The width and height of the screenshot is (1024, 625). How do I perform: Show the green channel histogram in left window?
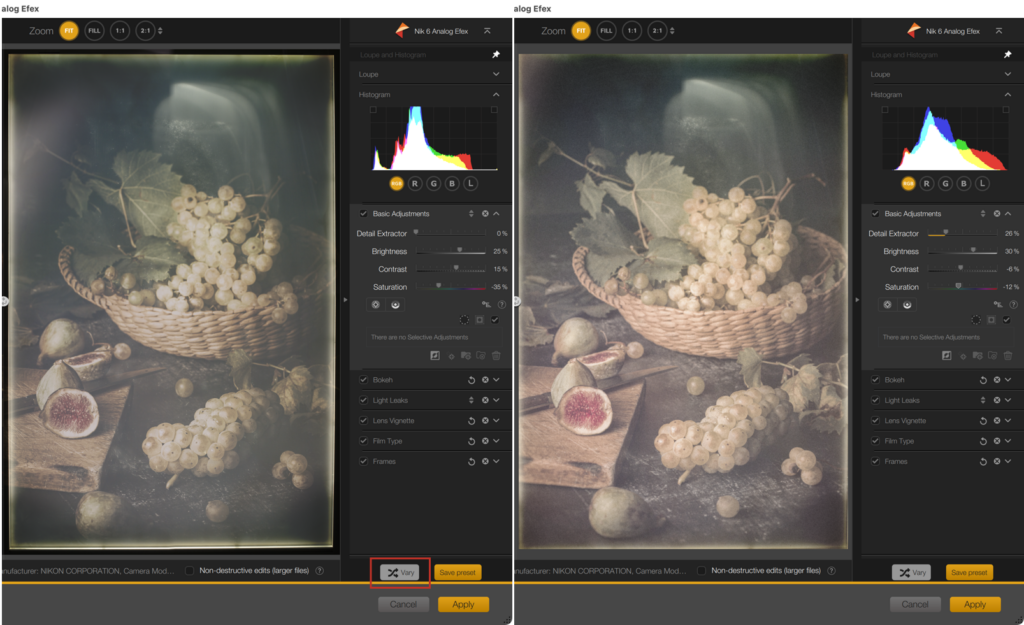pyautogui.click(x=434, y=184)
